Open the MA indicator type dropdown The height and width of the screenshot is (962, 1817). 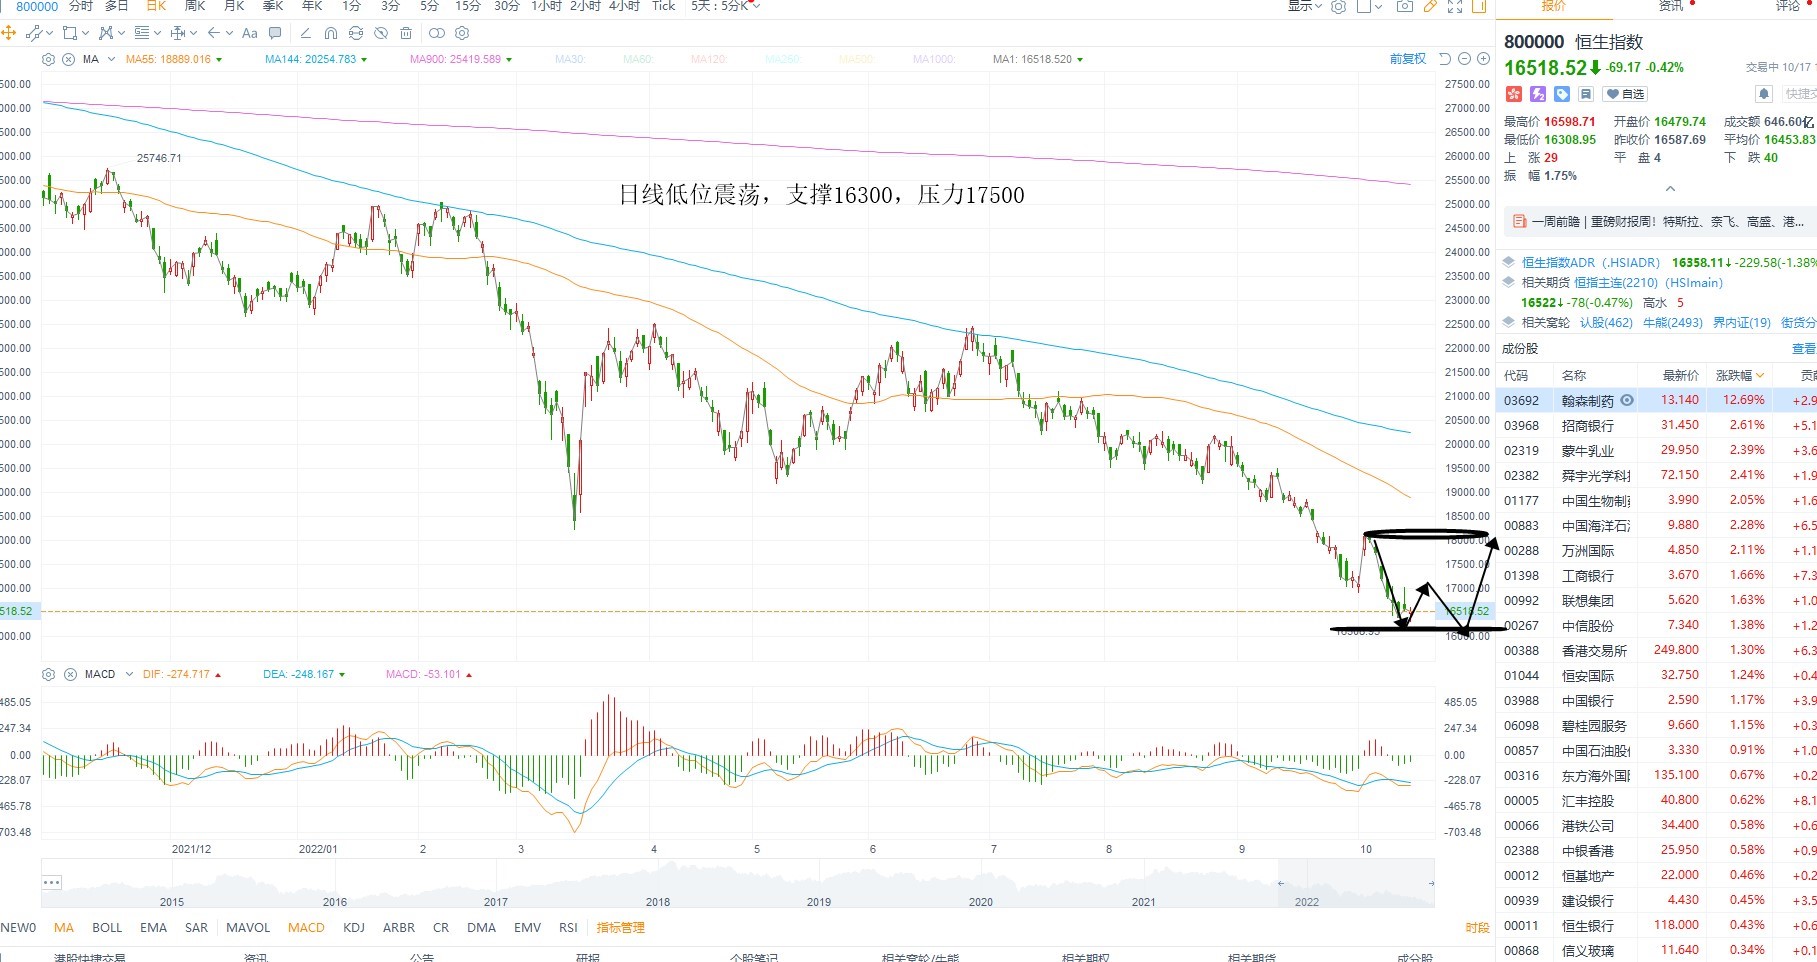pyautogui.click(x=111, y=59)
